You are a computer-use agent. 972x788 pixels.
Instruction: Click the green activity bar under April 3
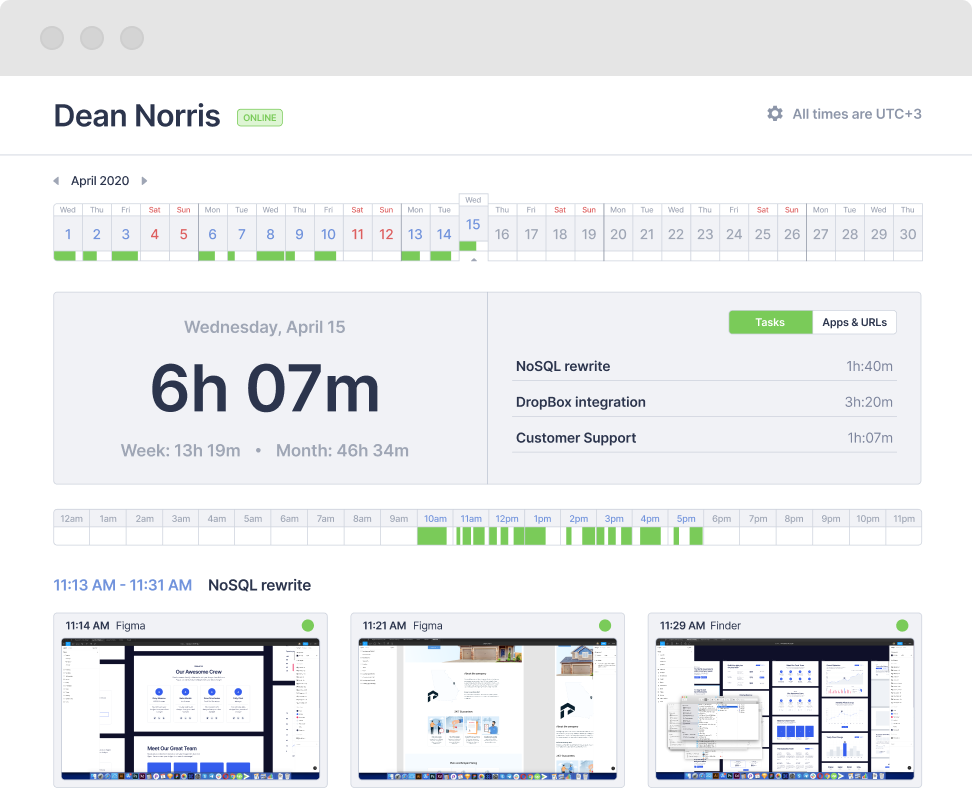(125, 256)
